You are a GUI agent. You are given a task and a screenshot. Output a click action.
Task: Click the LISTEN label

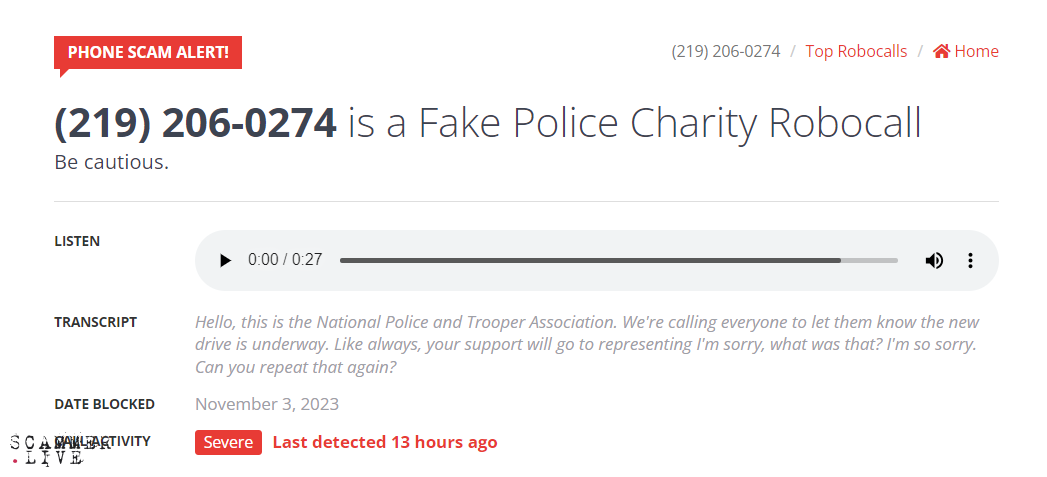coord(77,241)
